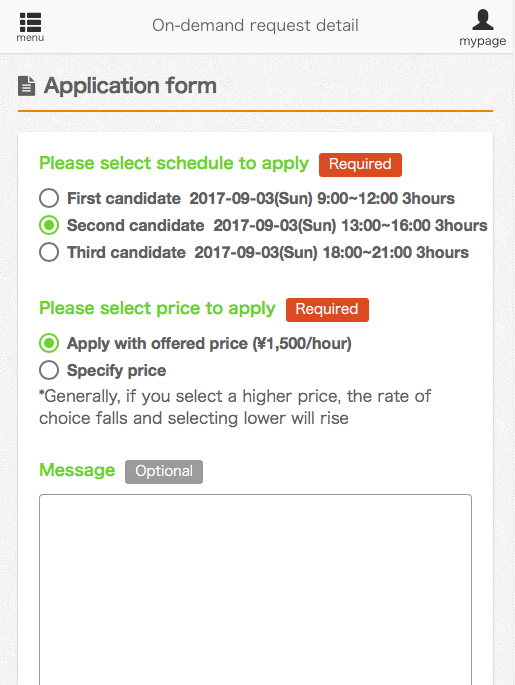Image resolution: width=515 pixels, height=685 pixels.
Task: Click the menu label under hamburger icon
Action: click(30, 38)
